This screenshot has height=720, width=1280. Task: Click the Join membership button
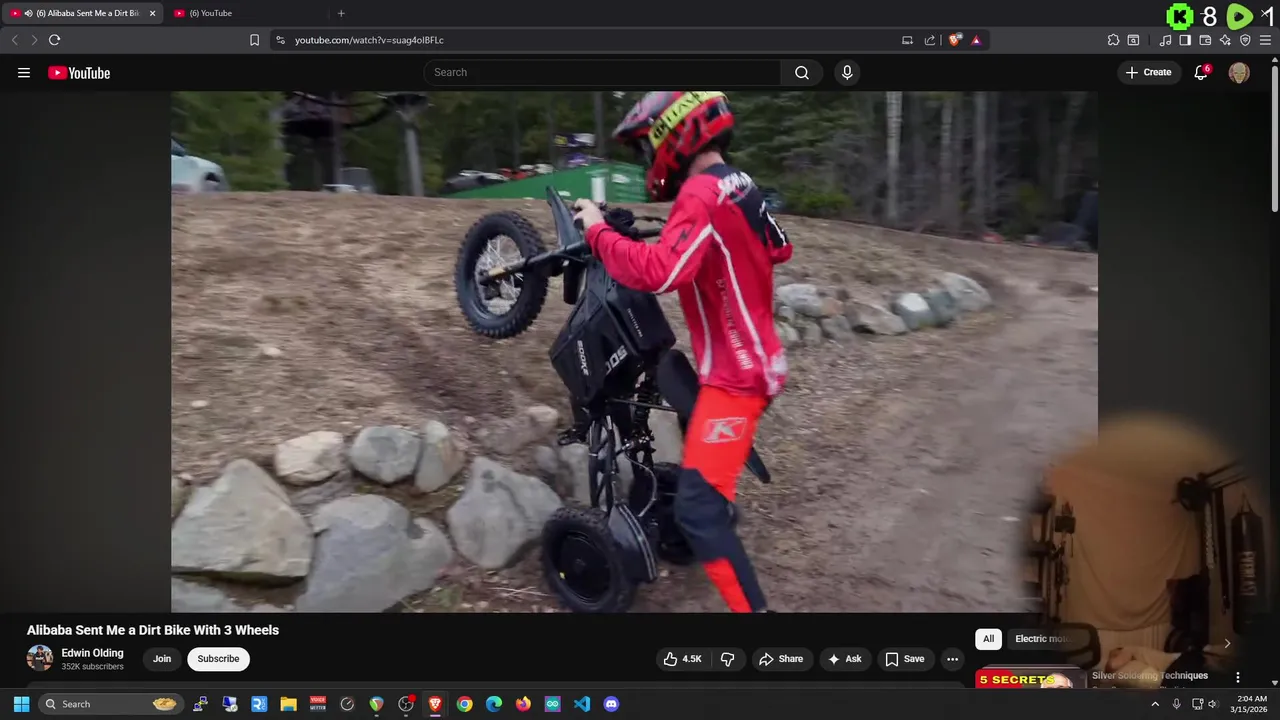[162, 659]
